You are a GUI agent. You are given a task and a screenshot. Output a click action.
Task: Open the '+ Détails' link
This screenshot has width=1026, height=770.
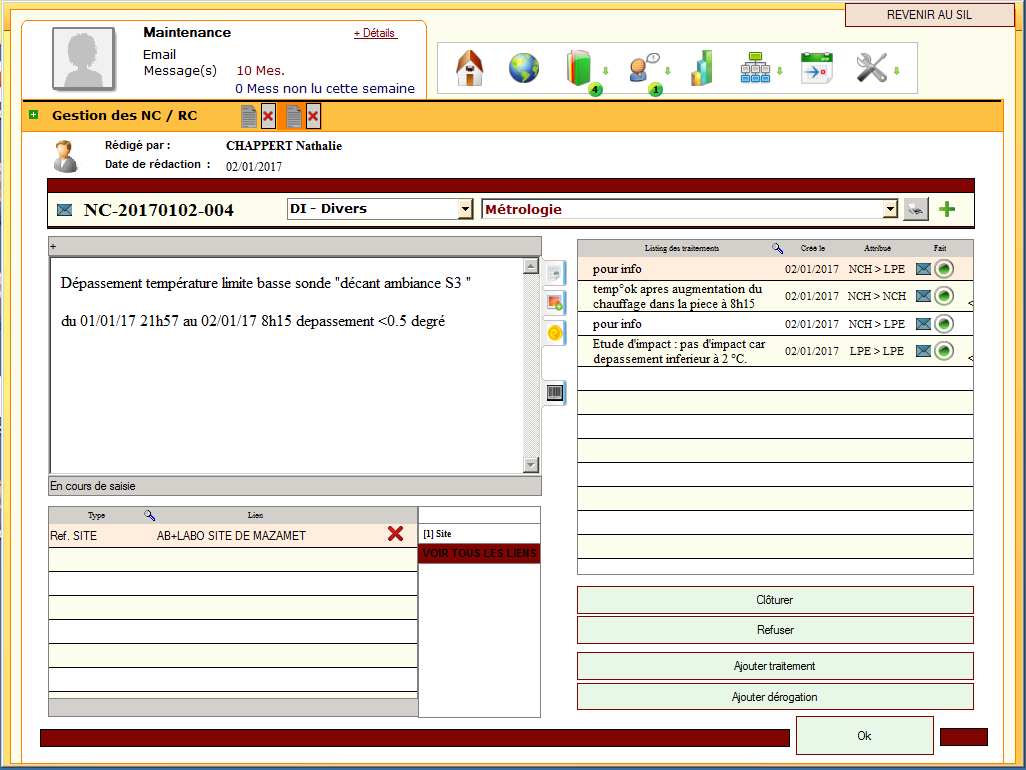375,33
